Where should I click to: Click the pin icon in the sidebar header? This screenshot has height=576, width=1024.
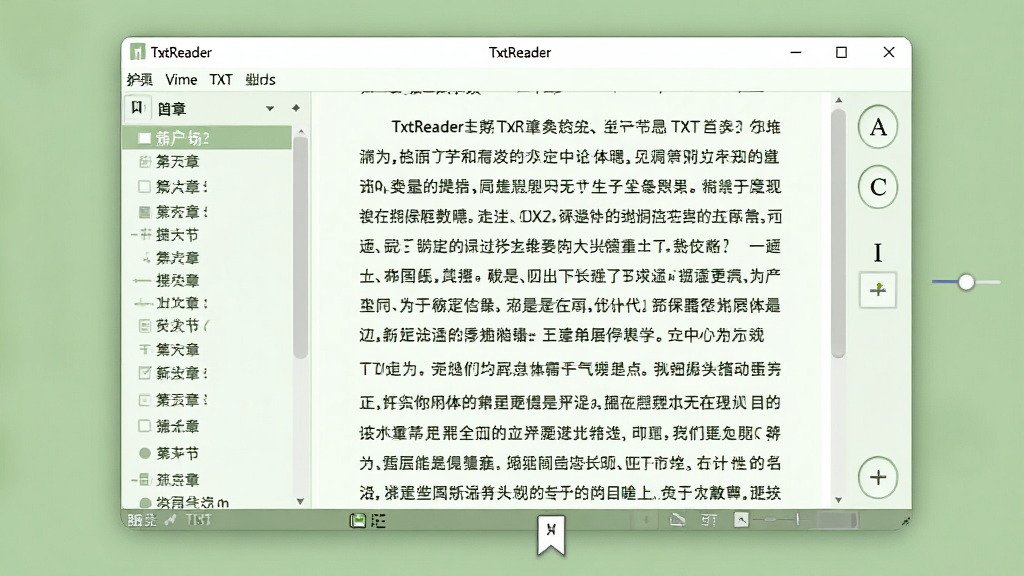pyautogui.click(x=296, y=108)
